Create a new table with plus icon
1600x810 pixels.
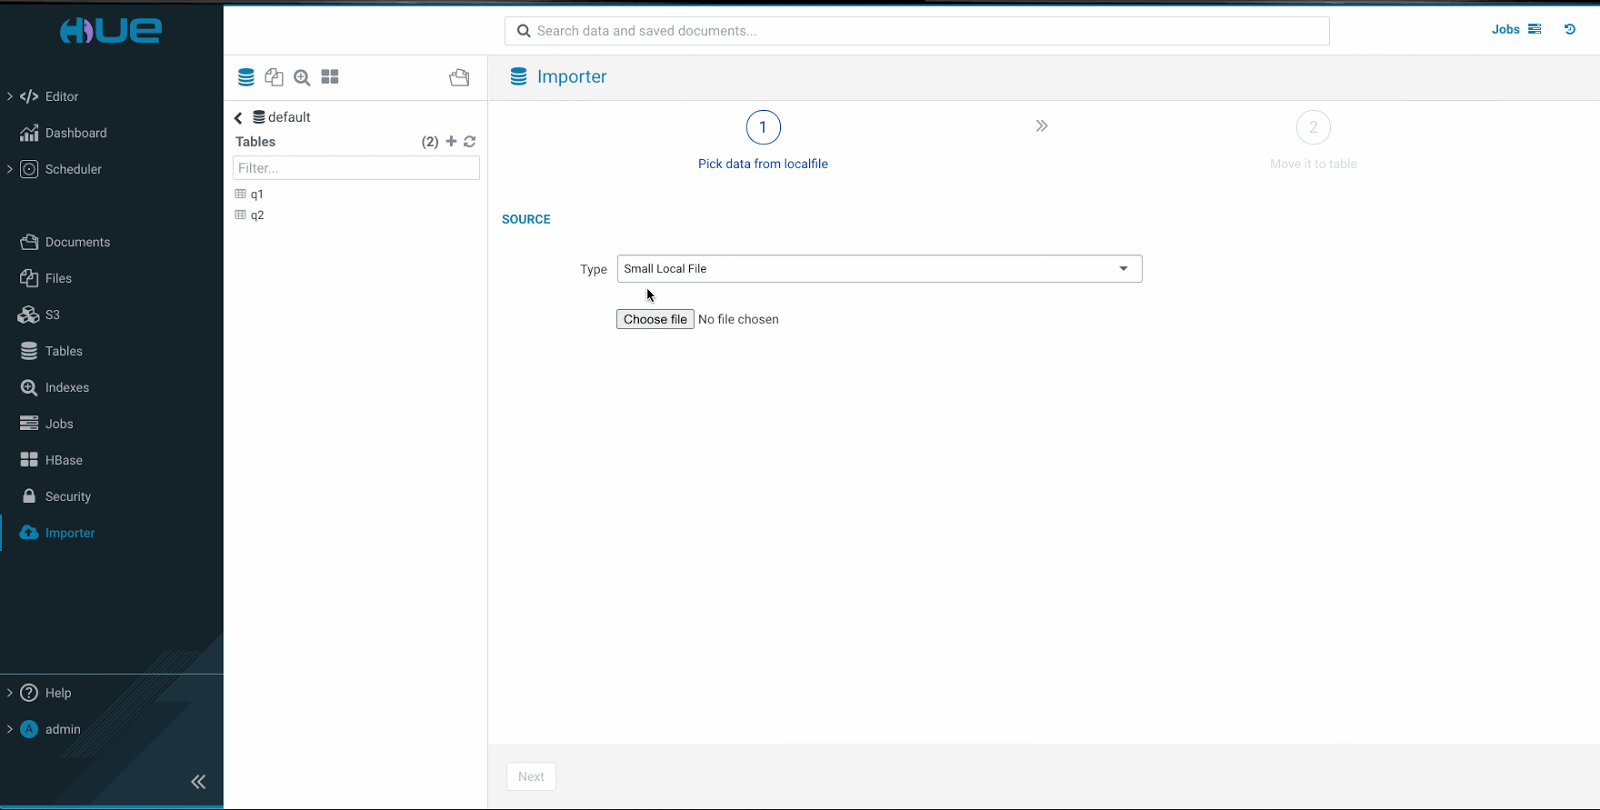point(451,141)
